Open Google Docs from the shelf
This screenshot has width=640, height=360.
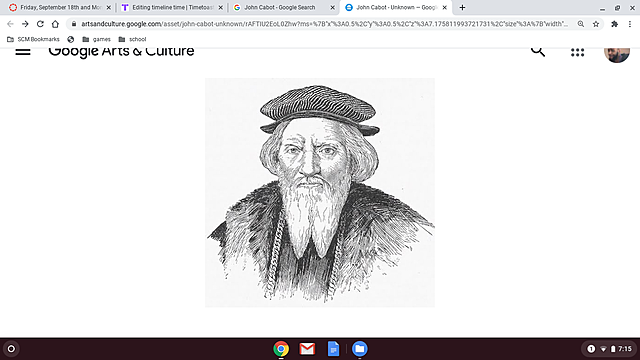pyautogui.click(x=333, y=349)
